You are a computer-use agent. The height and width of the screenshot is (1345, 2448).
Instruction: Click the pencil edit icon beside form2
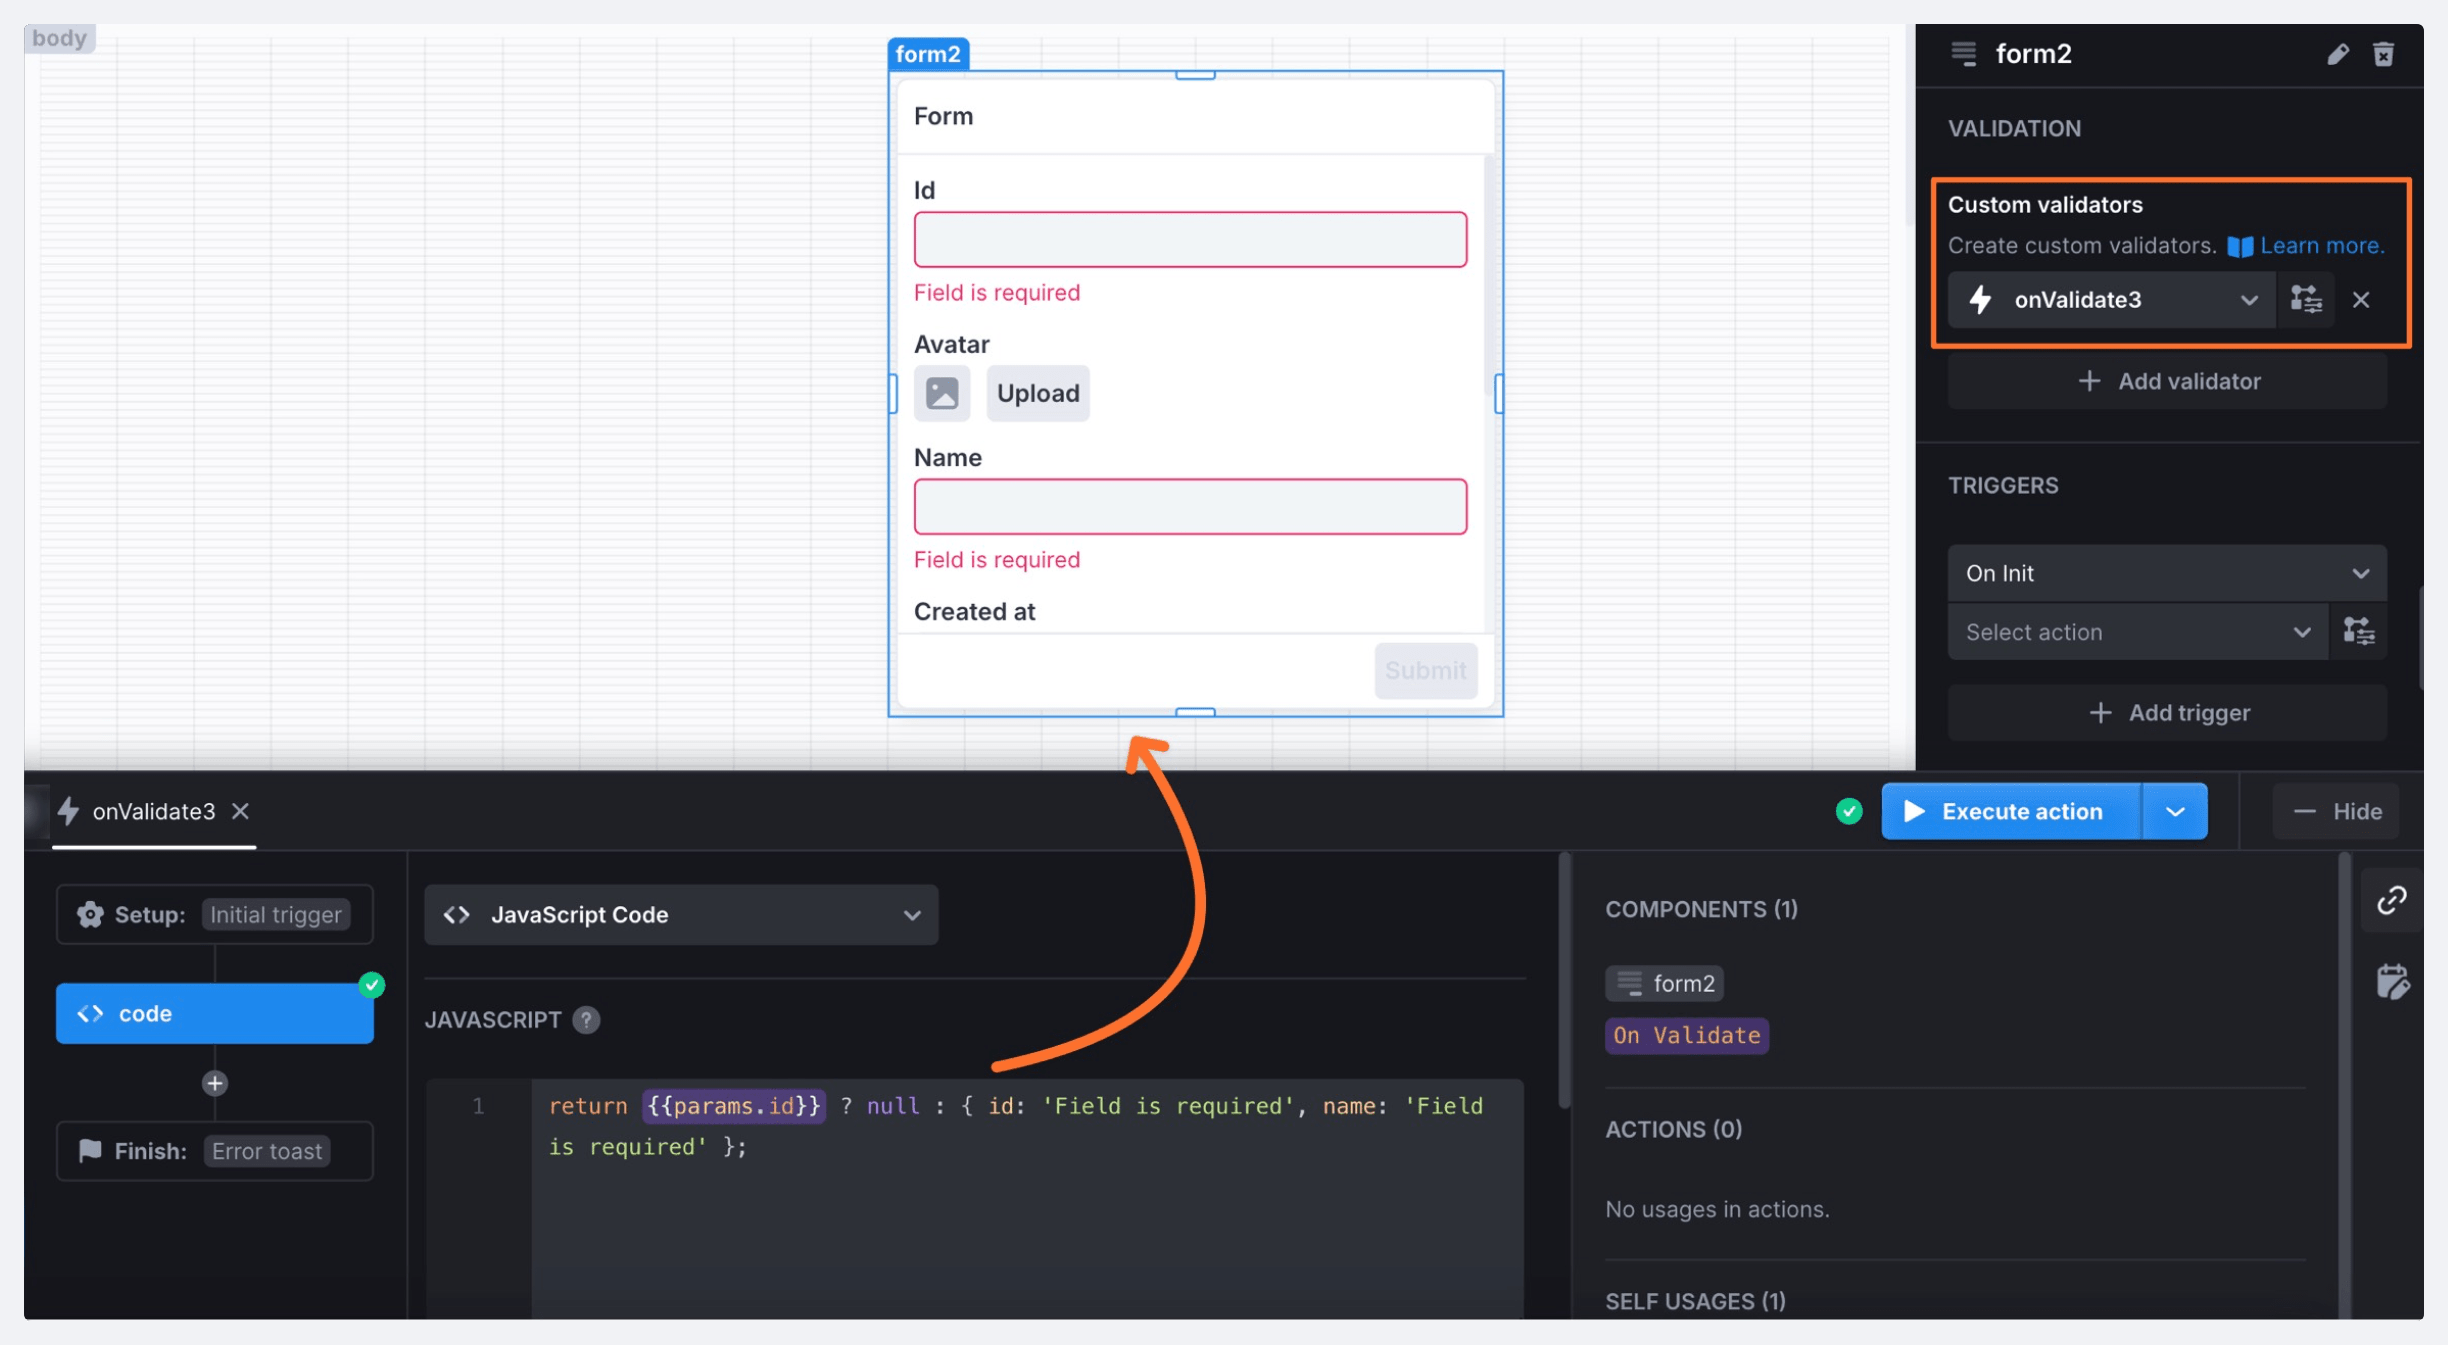[x=2337, y=54]
